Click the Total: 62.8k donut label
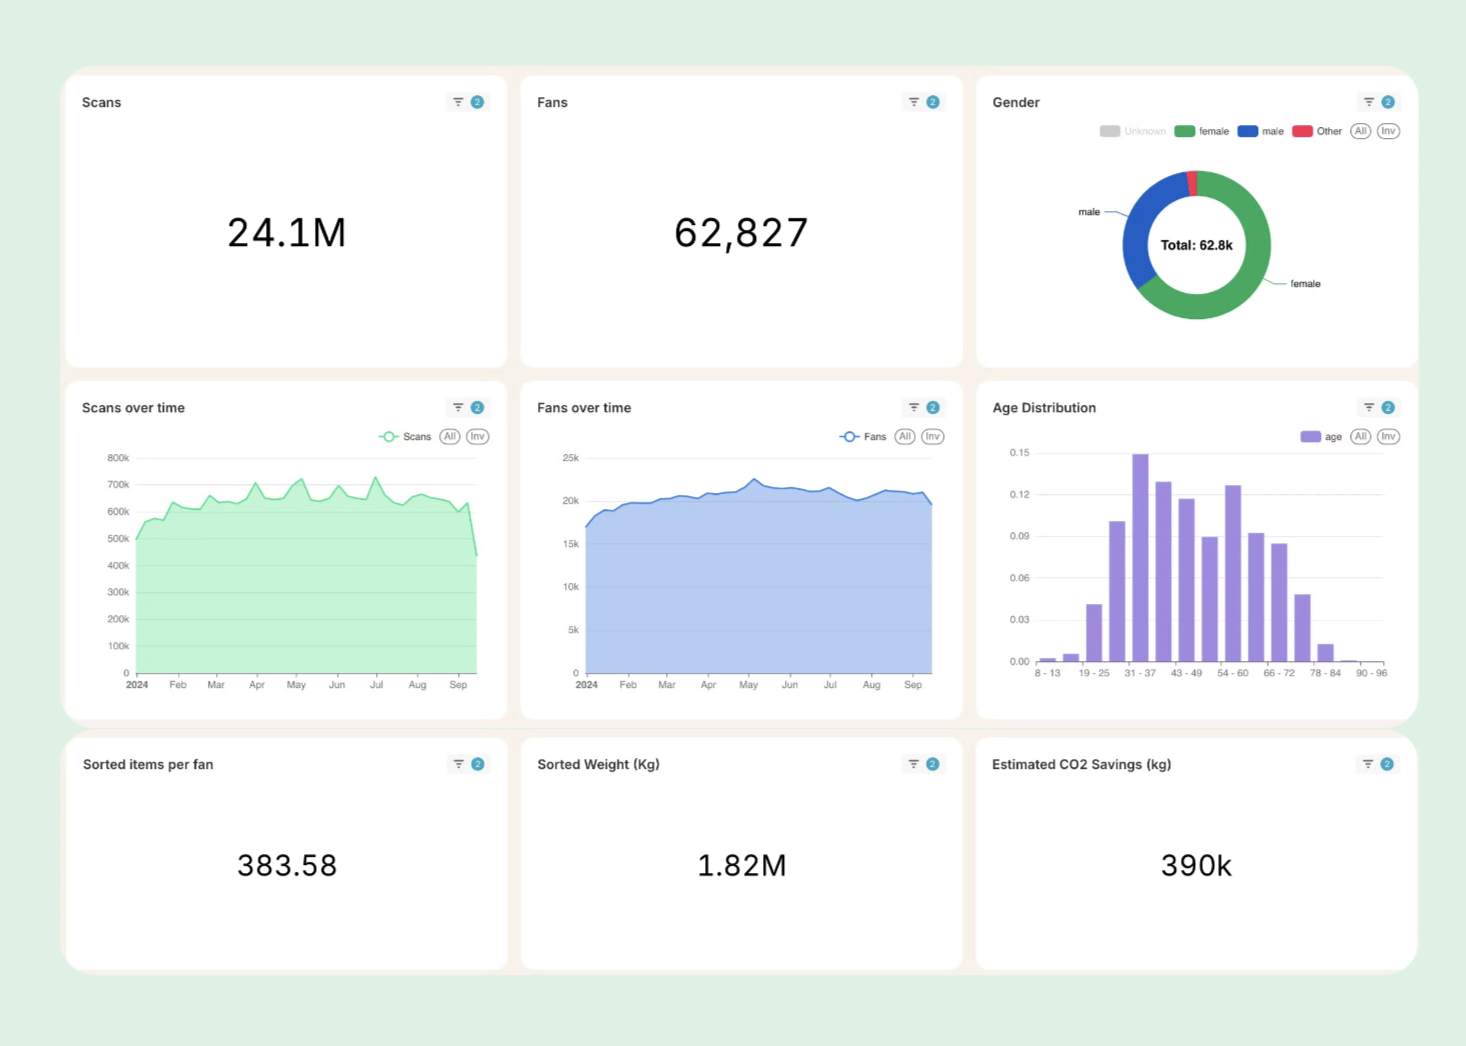The width and height of the screenshot is (1466, 1046). (x=1196, y=245)
